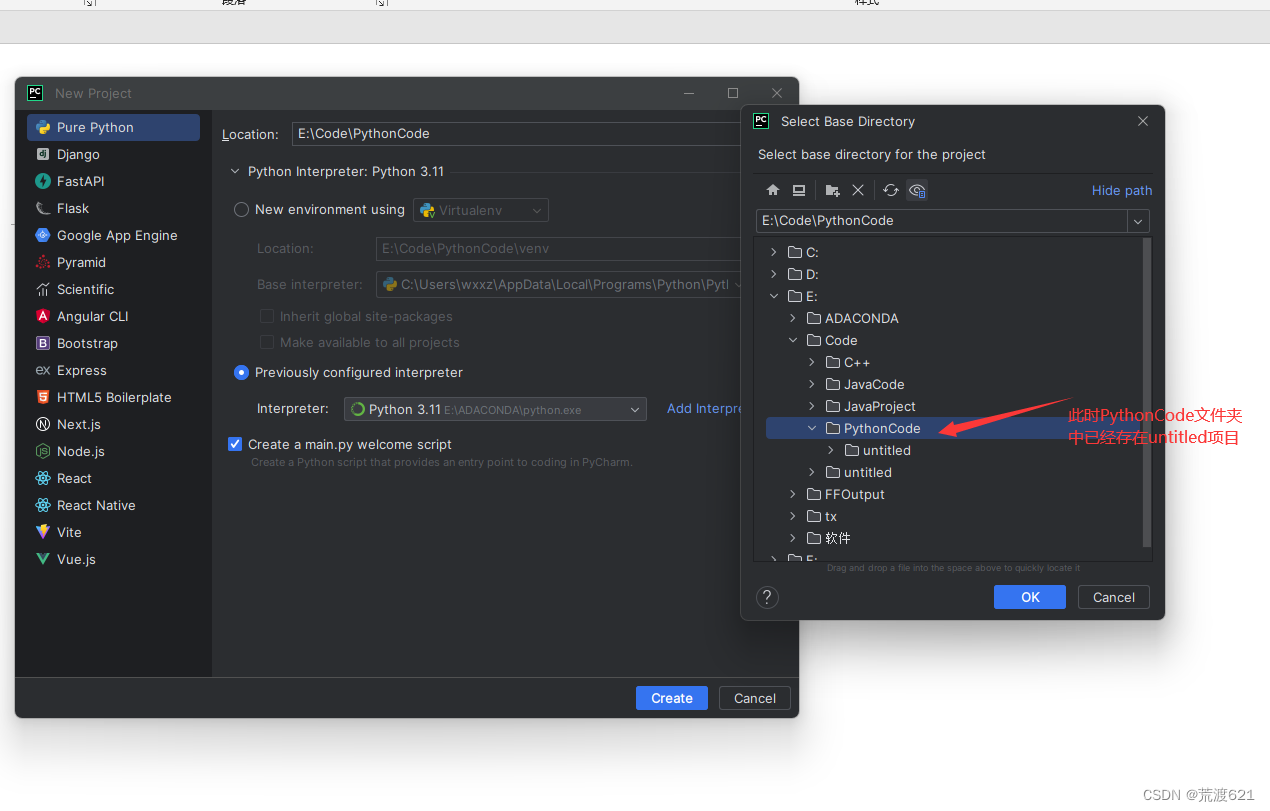Choose Django project type
1270x811 pixels.
point(113,154)
